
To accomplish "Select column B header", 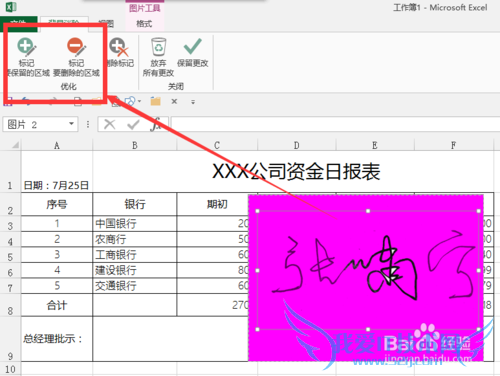I will coord(135,145).
